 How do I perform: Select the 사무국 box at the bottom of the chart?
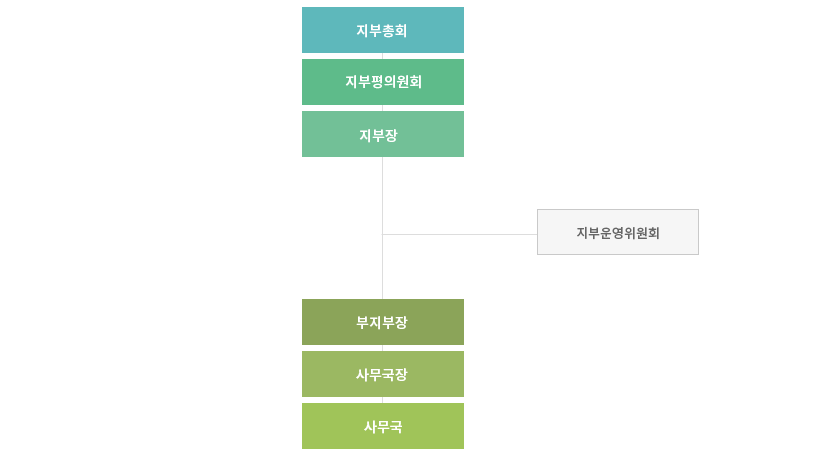pyautogui.click(x=383, y=426)
